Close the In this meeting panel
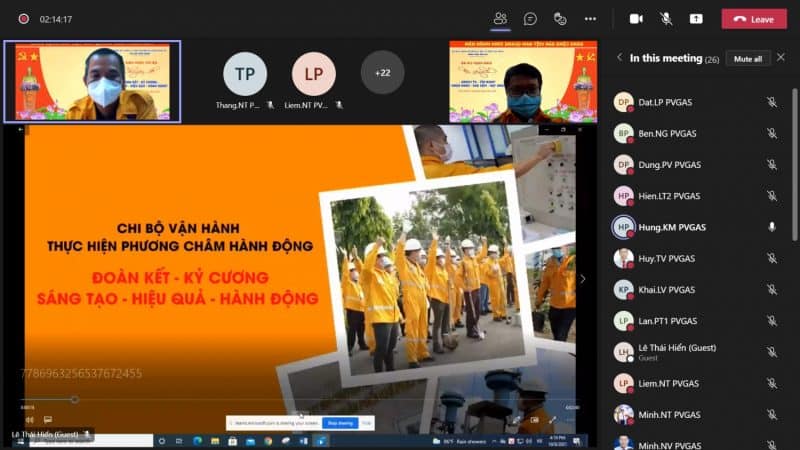This screenshot has width=800, height=450. (x=781, y=57)
